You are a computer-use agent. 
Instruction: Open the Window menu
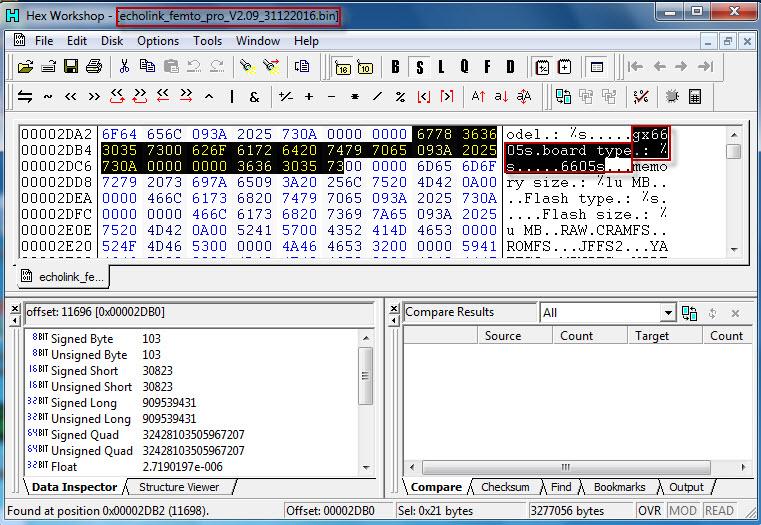pos(258,41)
